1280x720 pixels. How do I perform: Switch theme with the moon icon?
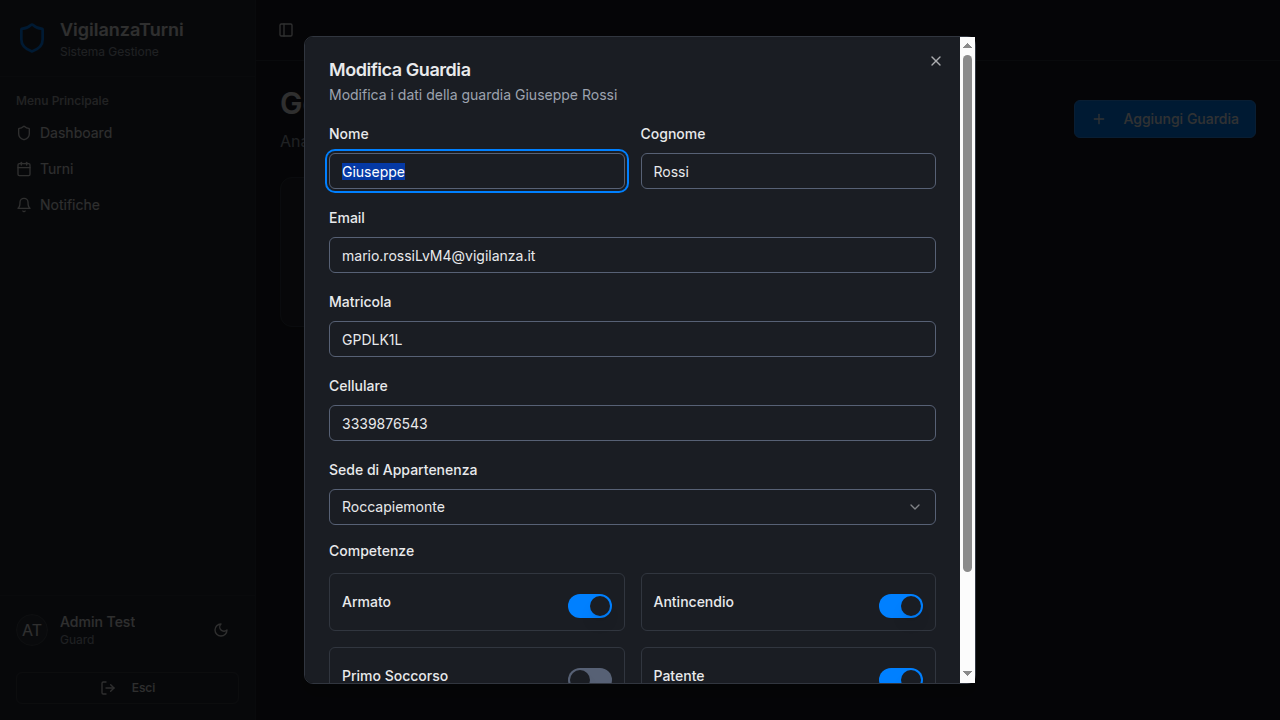pos(221,630)
